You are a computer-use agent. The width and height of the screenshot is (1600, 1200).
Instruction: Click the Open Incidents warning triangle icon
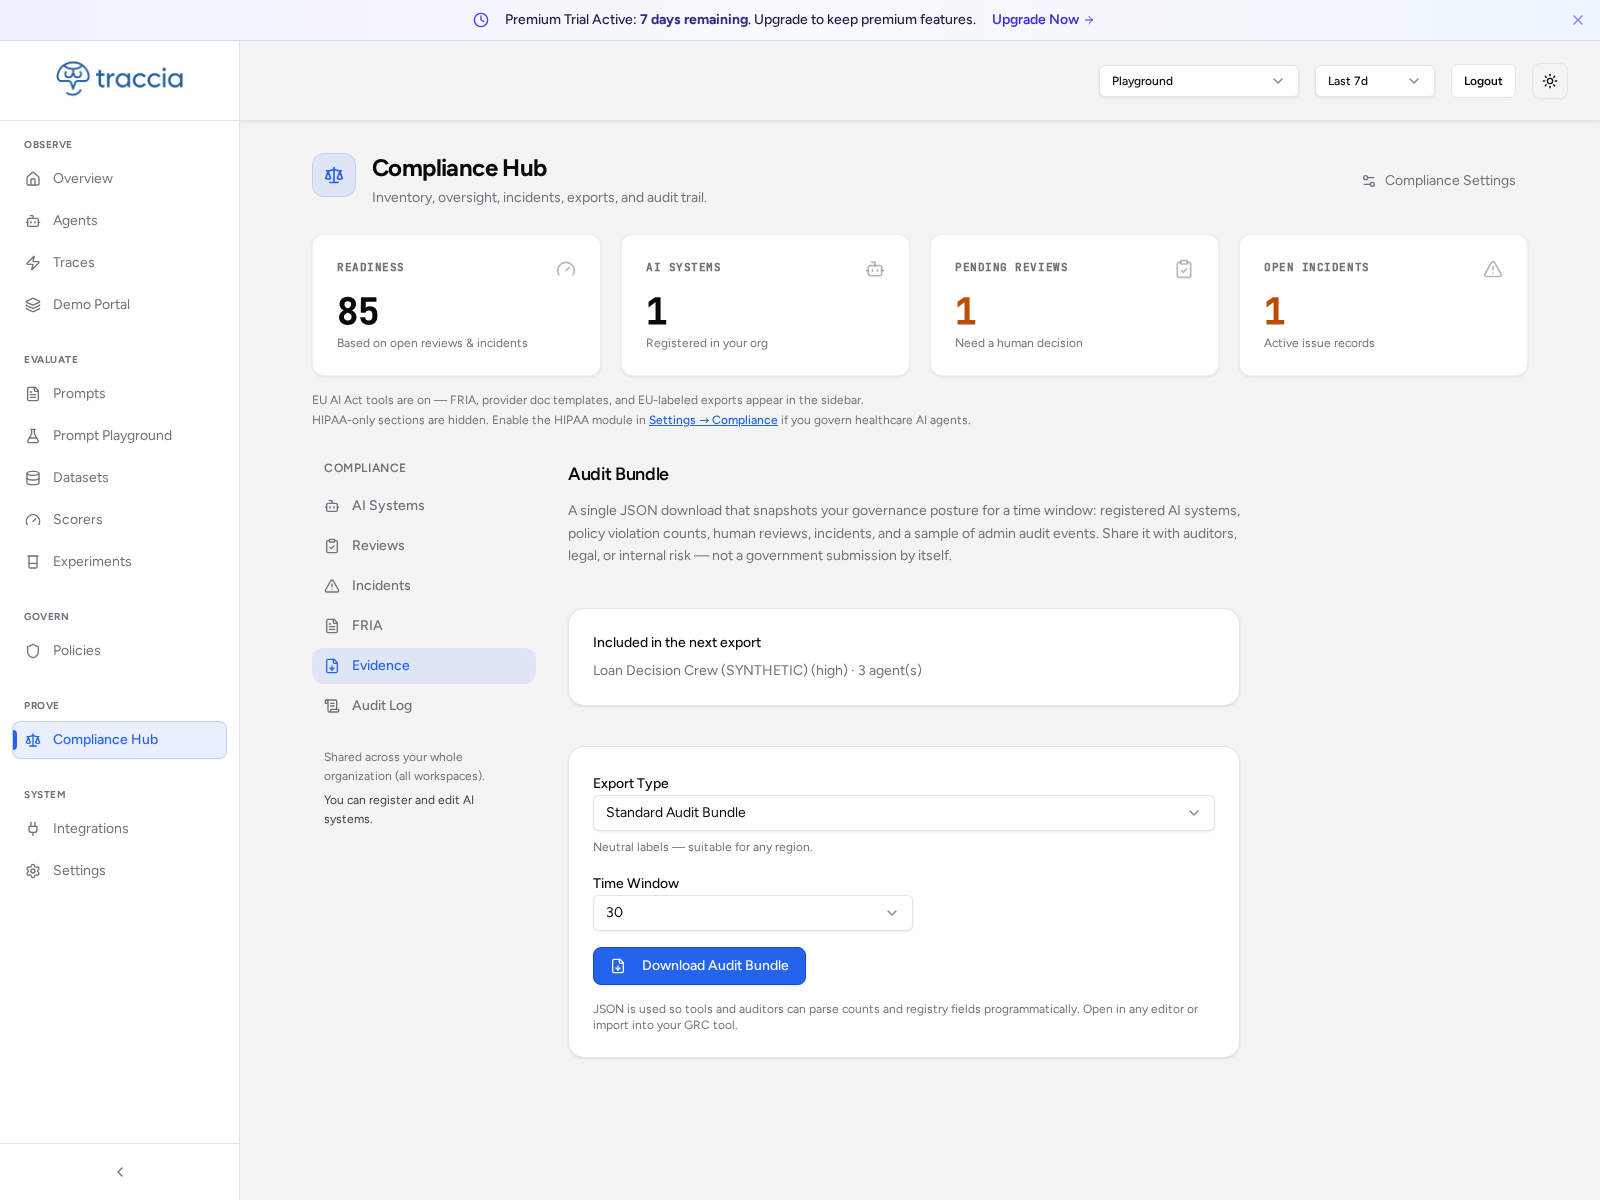[x=1493, y=269]
